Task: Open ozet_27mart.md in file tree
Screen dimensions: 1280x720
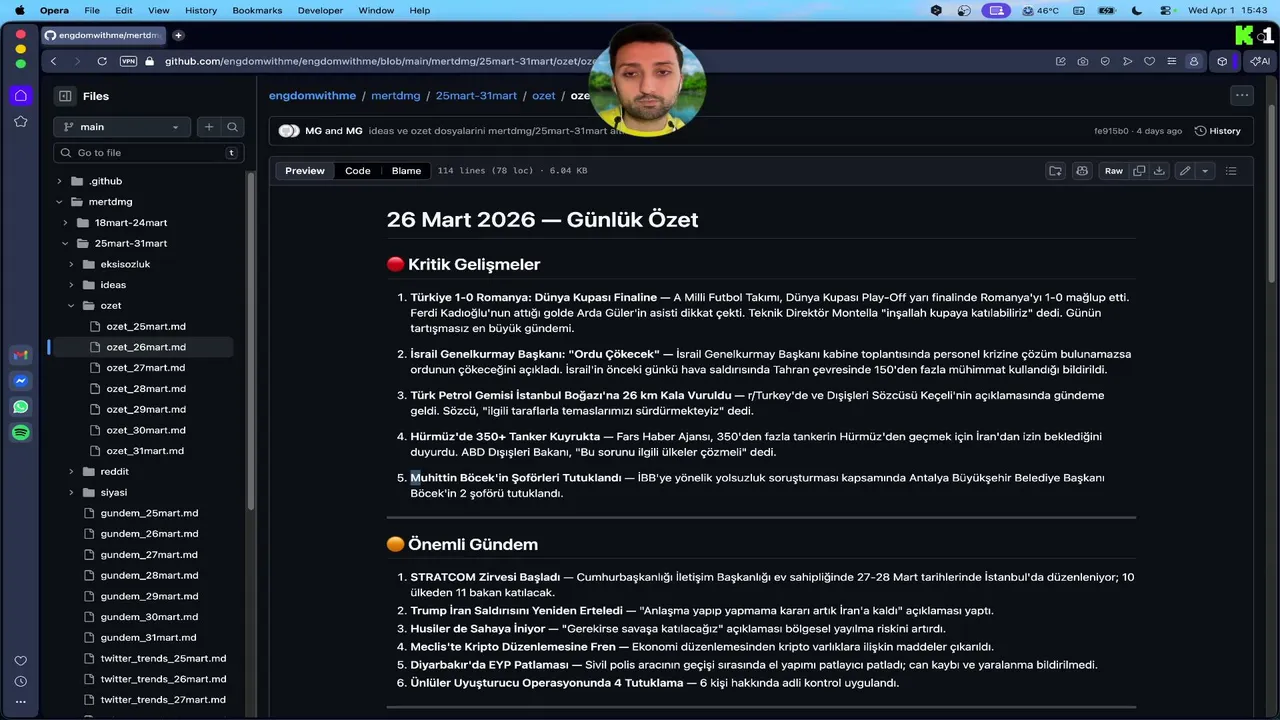Action: pos(146,368)
